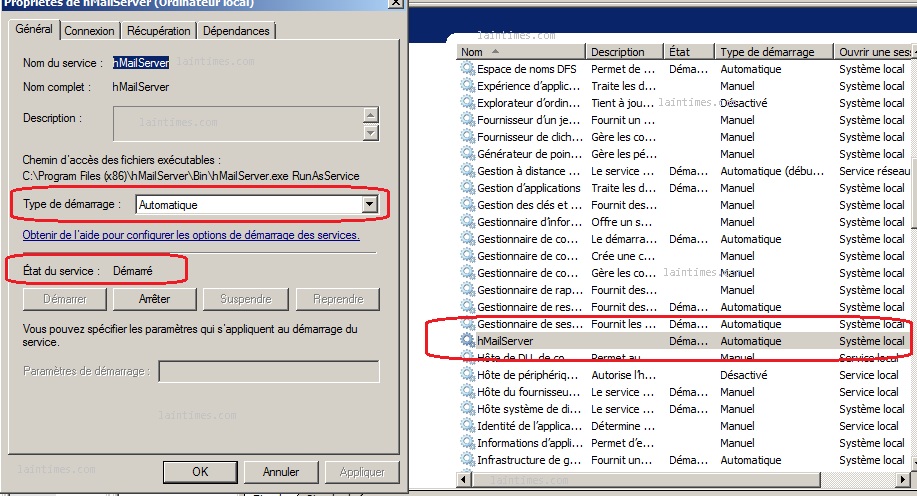Click the services list right scroll arrow
The height and width of the screenshot is (496, 917).
click(x=904, y=480)
